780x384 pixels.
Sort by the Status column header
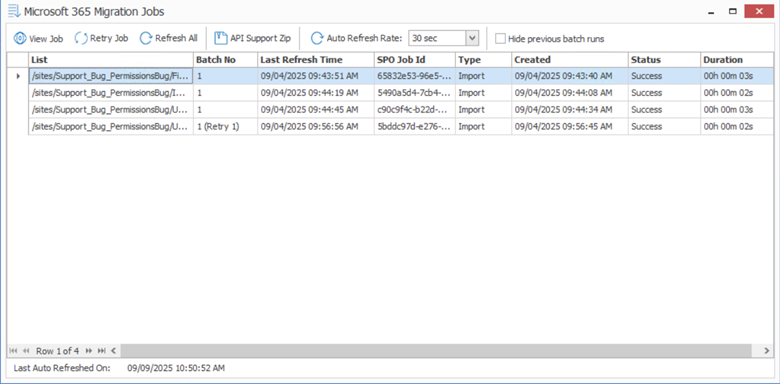pyautogui.click(x=664, y=60)
